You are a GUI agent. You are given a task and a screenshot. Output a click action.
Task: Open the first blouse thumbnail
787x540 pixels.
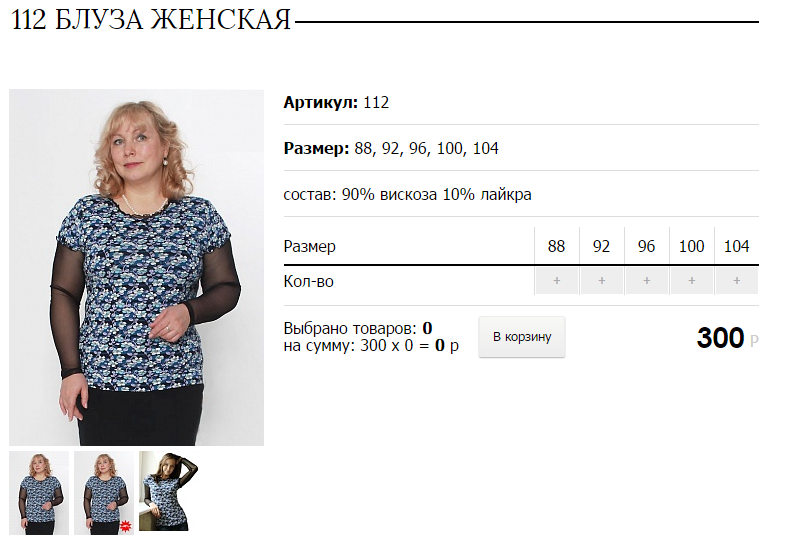[x=39, y=493]
